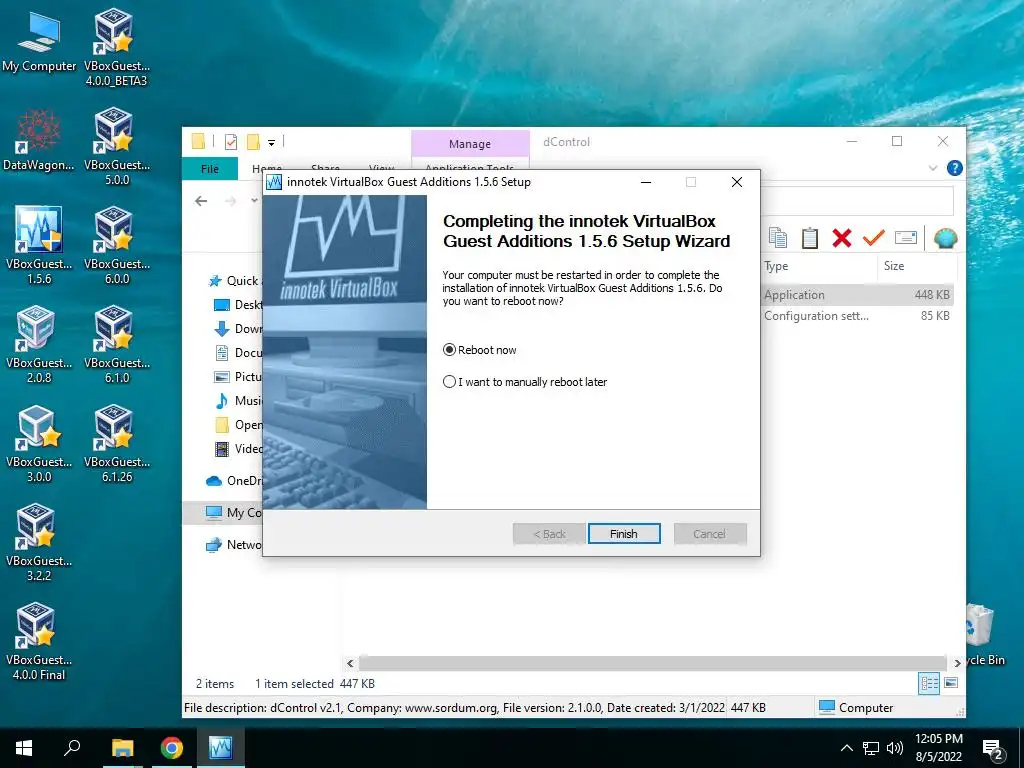
Task: Open the network tray icon
Action: coord(871,748)
